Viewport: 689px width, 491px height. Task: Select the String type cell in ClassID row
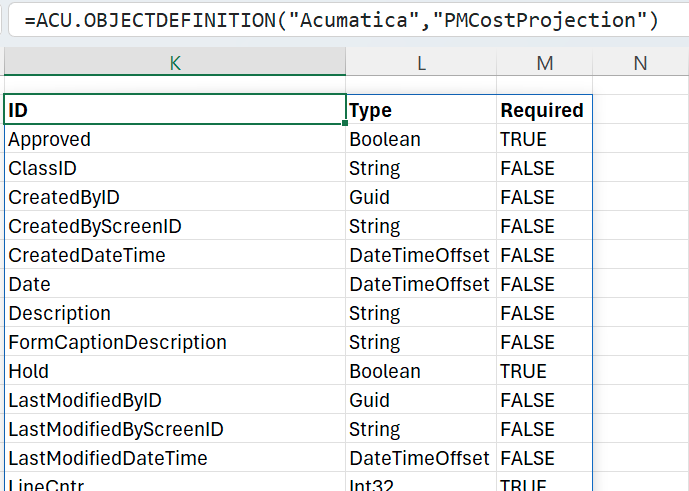click(421, 168)
